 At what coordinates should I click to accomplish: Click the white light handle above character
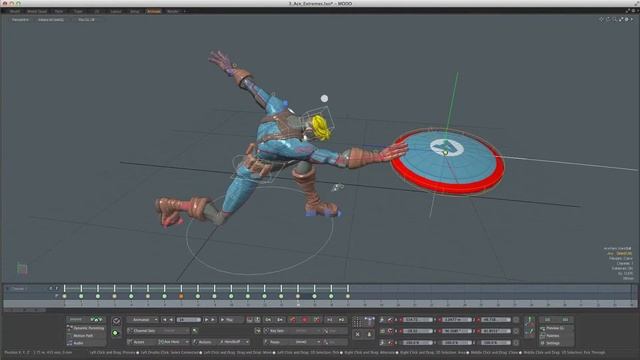[x=324, y=98]
